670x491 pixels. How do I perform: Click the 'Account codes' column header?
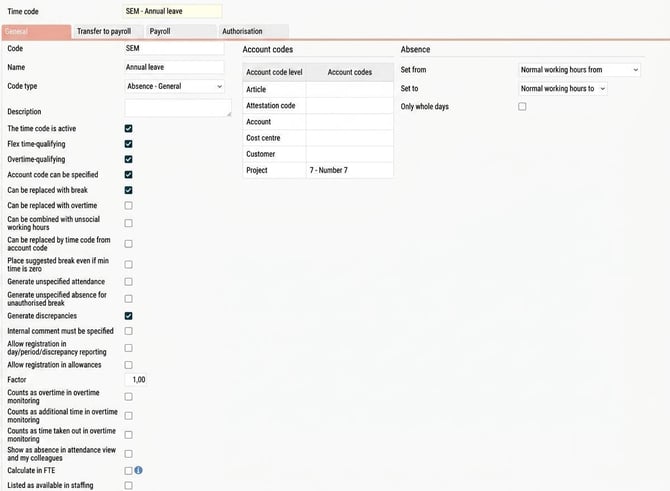tap(350, 72)
